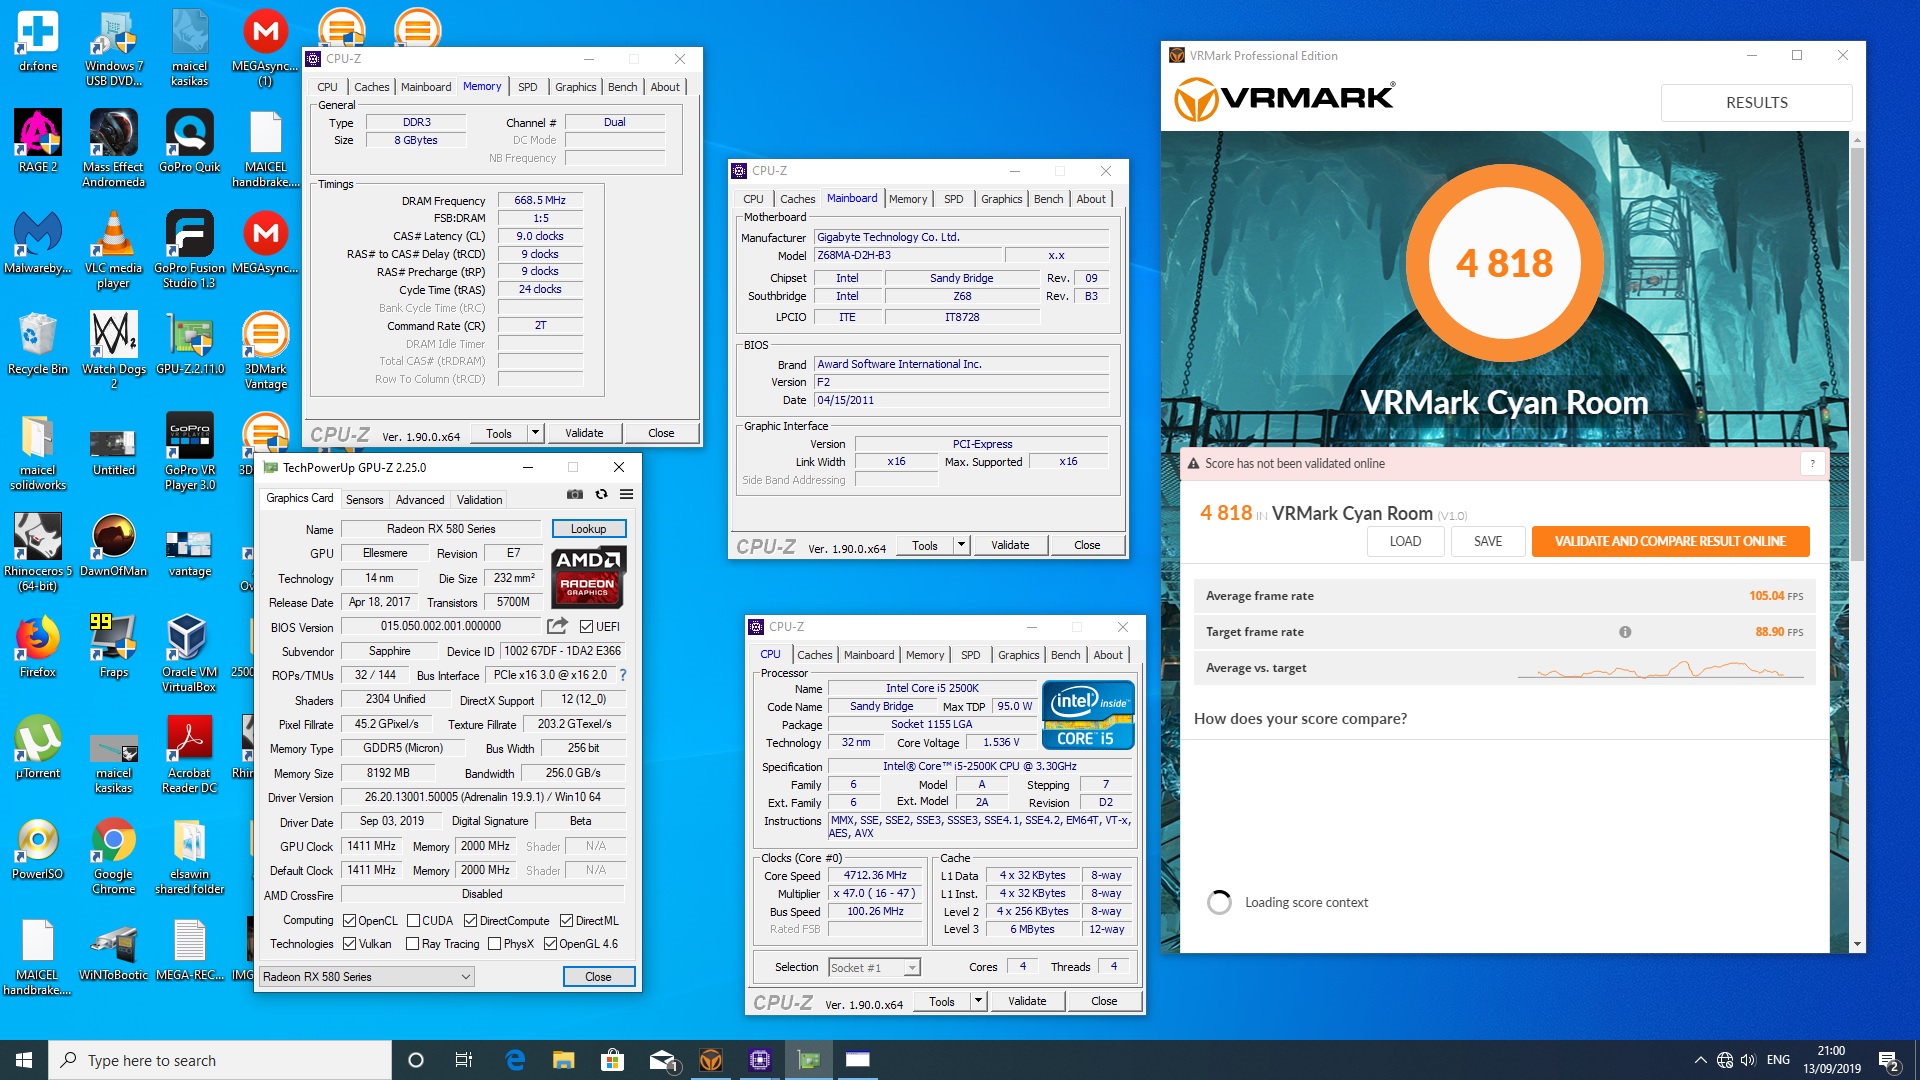Open Google Chrome desktop shortcut
1920x1080 pixels.
113,855
